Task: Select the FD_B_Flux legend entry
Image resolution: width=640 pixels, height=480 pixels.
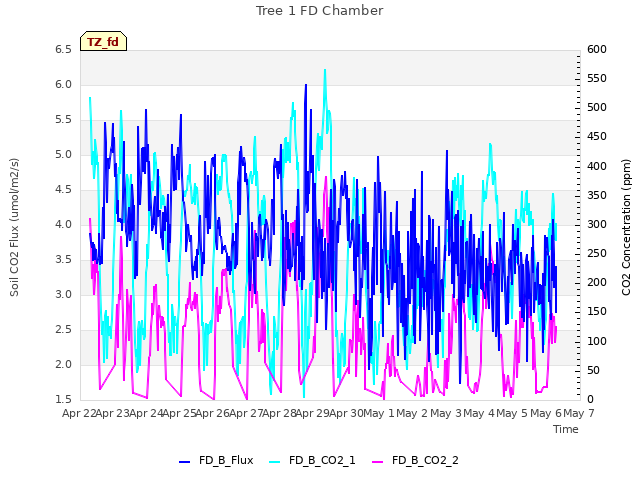Action: 216,460
